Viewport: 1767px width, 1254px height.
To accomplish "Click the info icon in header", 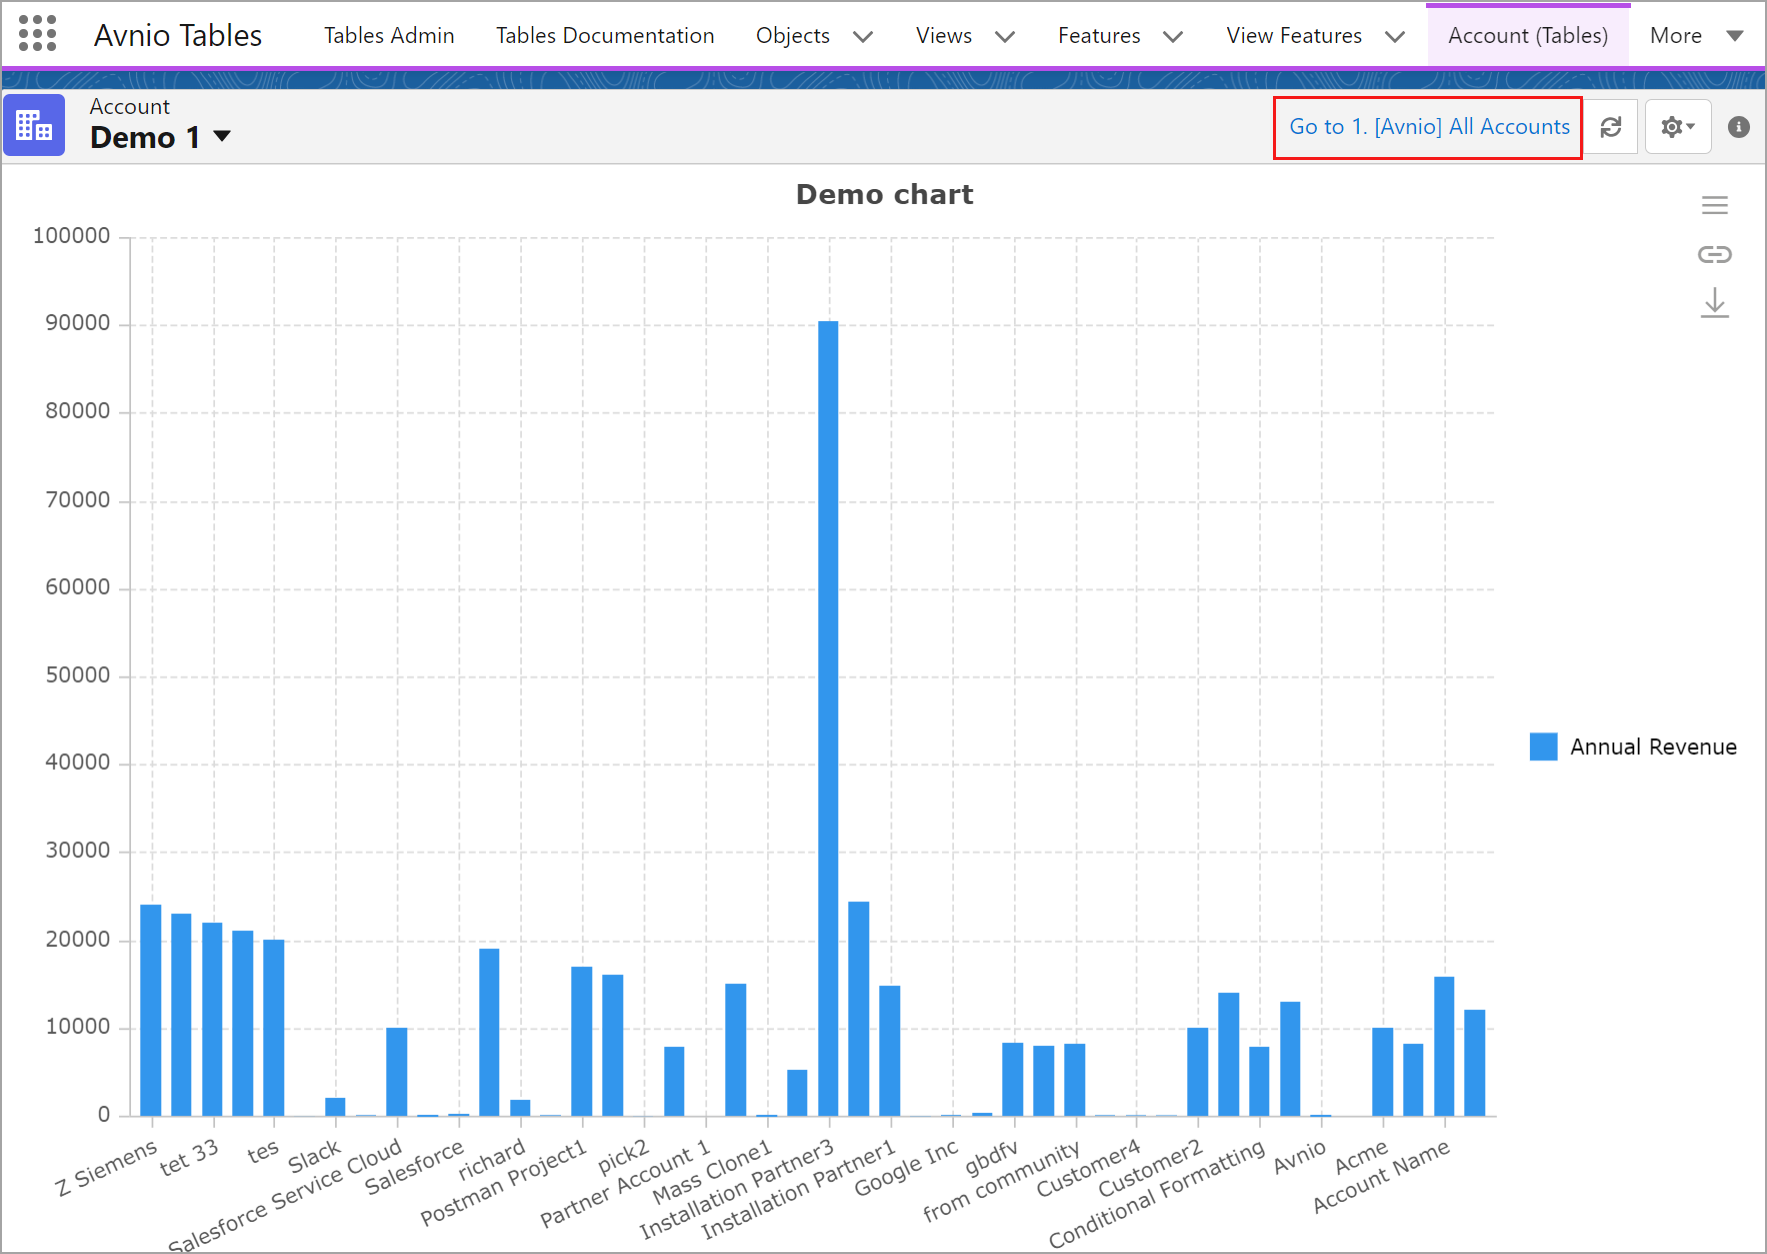I will [1738, 127].
